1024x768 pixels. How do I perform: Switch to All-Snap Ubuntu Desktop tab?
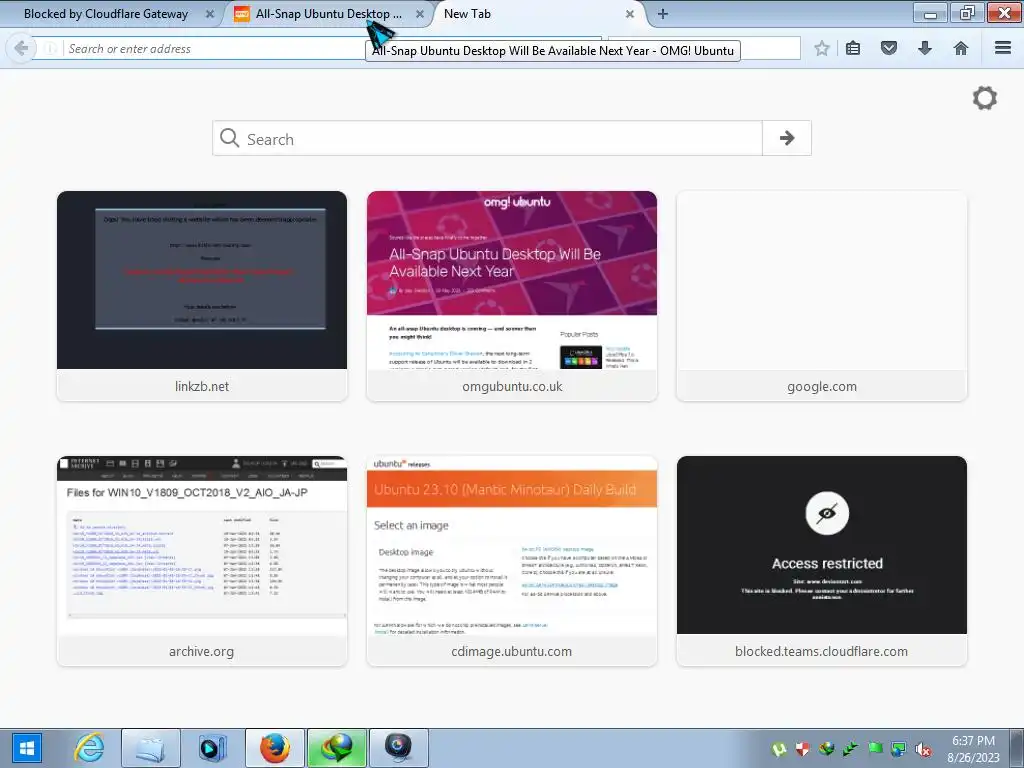pos(327,14)
